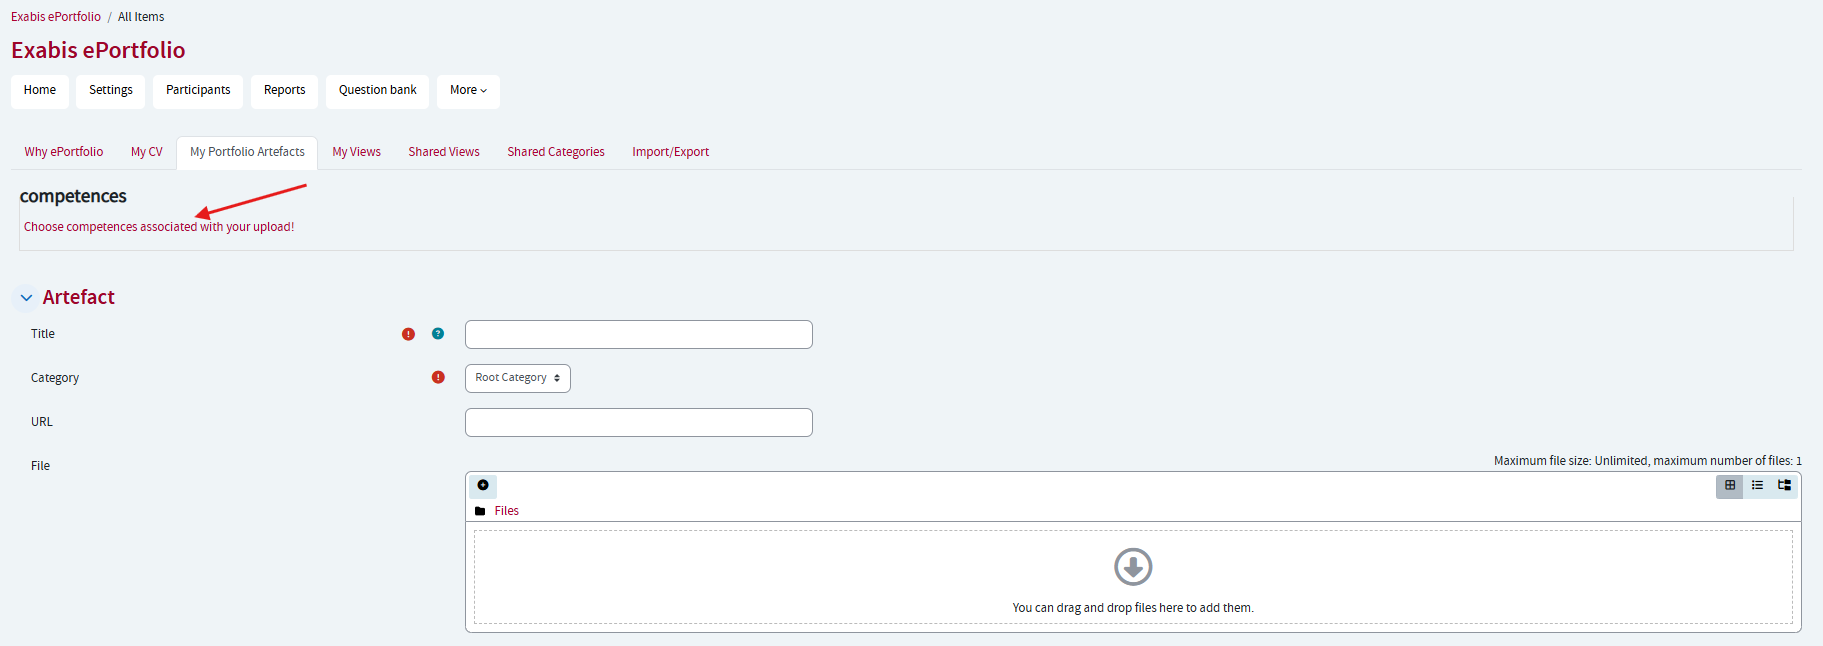Click the drag-and-drop download arrow icon
Screen dimensions: 1823x646
tap(1133, 567)
